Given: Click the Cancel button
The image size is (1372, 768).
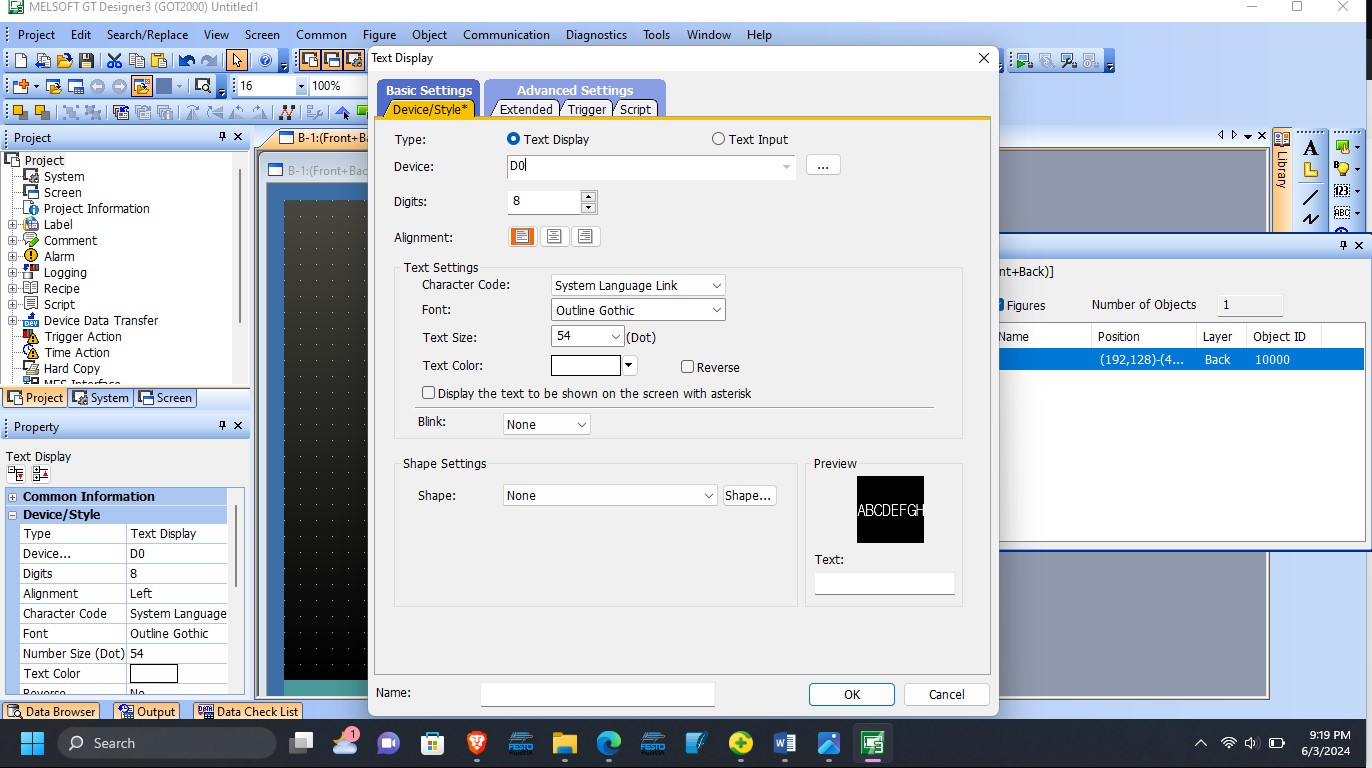Looking at the screenshot, I should click(x=946, y=694).
